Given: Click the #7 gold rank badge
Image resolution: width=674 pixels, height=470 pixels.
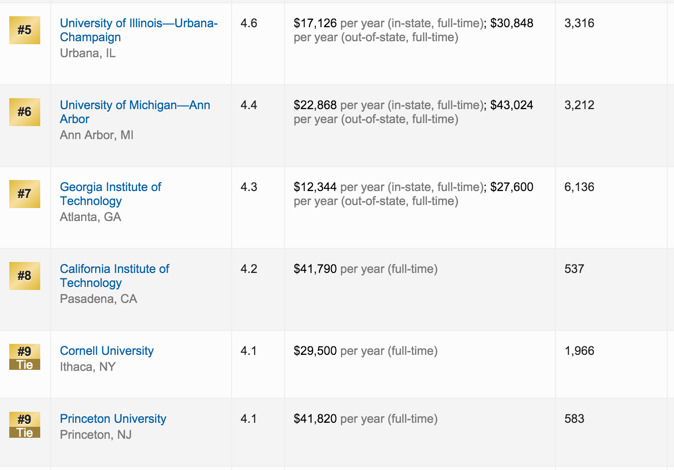Looking at the screenshot, I should (x=25, y=194).
